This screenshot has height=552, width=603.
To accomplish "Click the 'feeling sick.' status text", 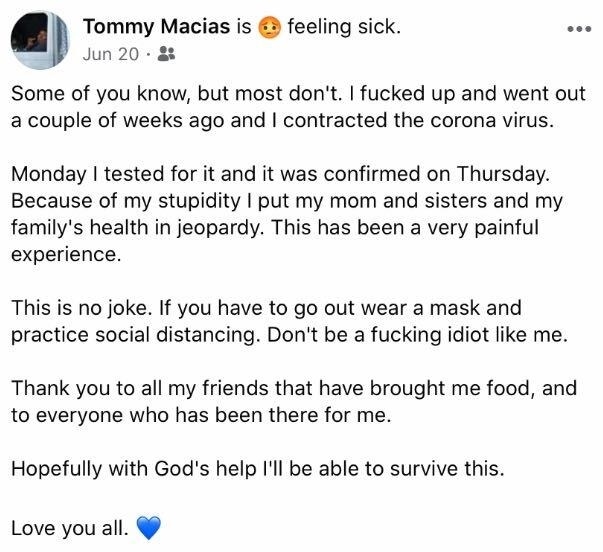I will (344, 27).
